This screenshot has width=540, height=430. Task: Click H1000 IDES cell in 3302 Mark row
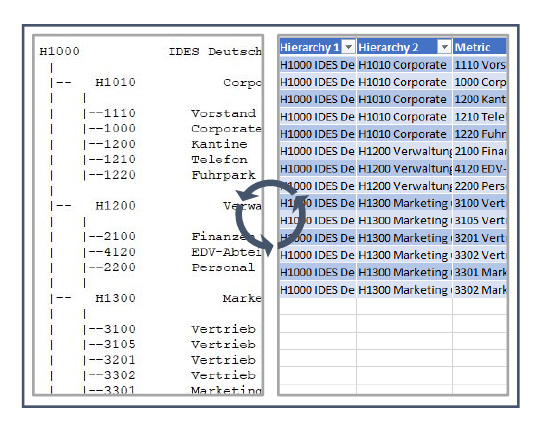(318, 290)
